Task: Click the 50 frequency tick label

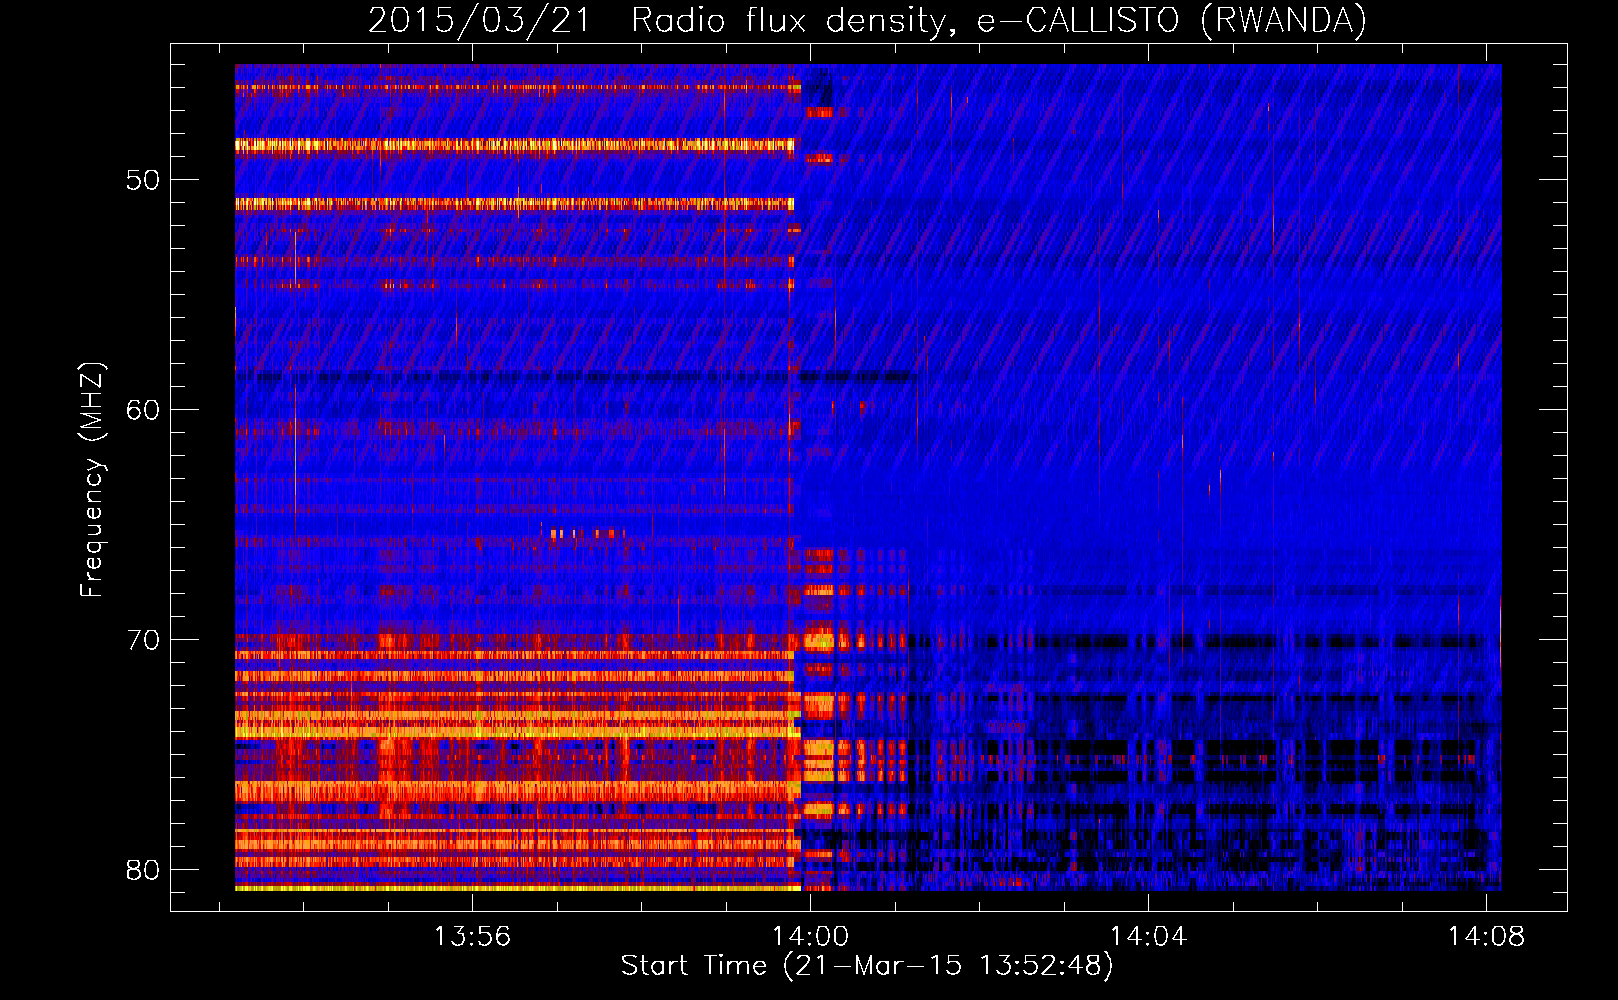Action: [x=143, y=180]
